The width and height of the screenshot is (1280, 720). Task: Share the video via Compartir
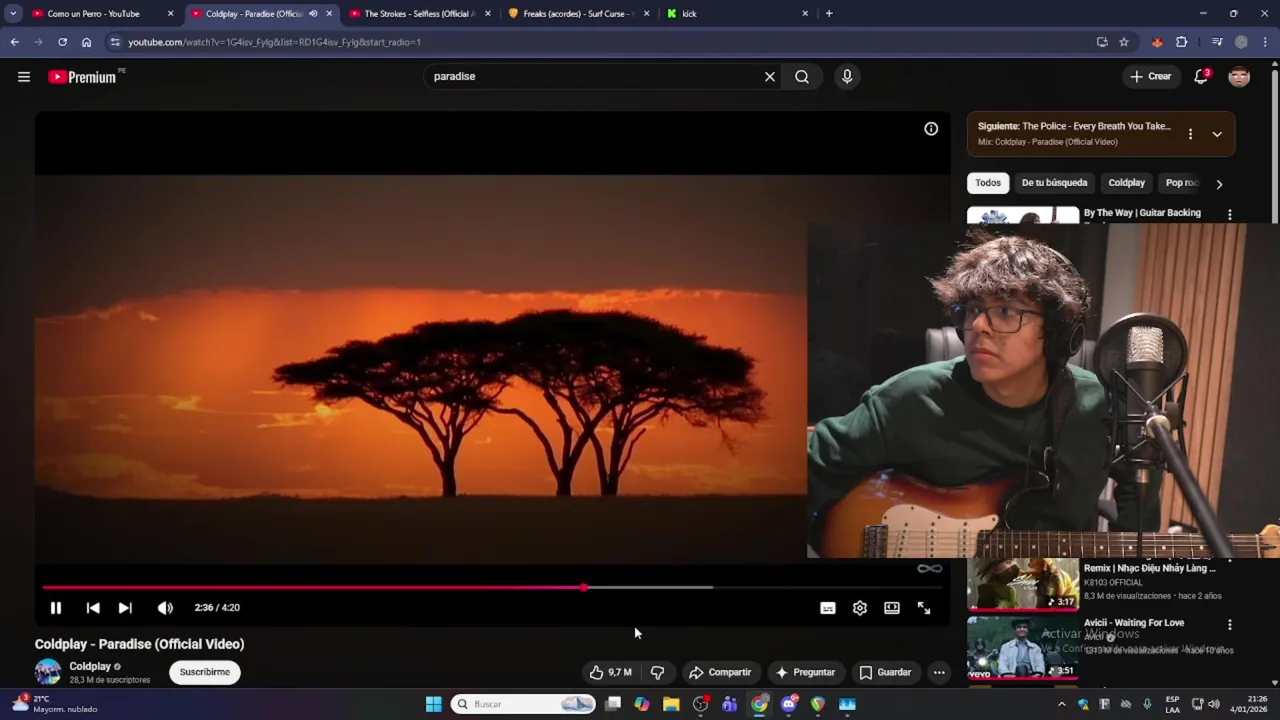pos(720,672)
